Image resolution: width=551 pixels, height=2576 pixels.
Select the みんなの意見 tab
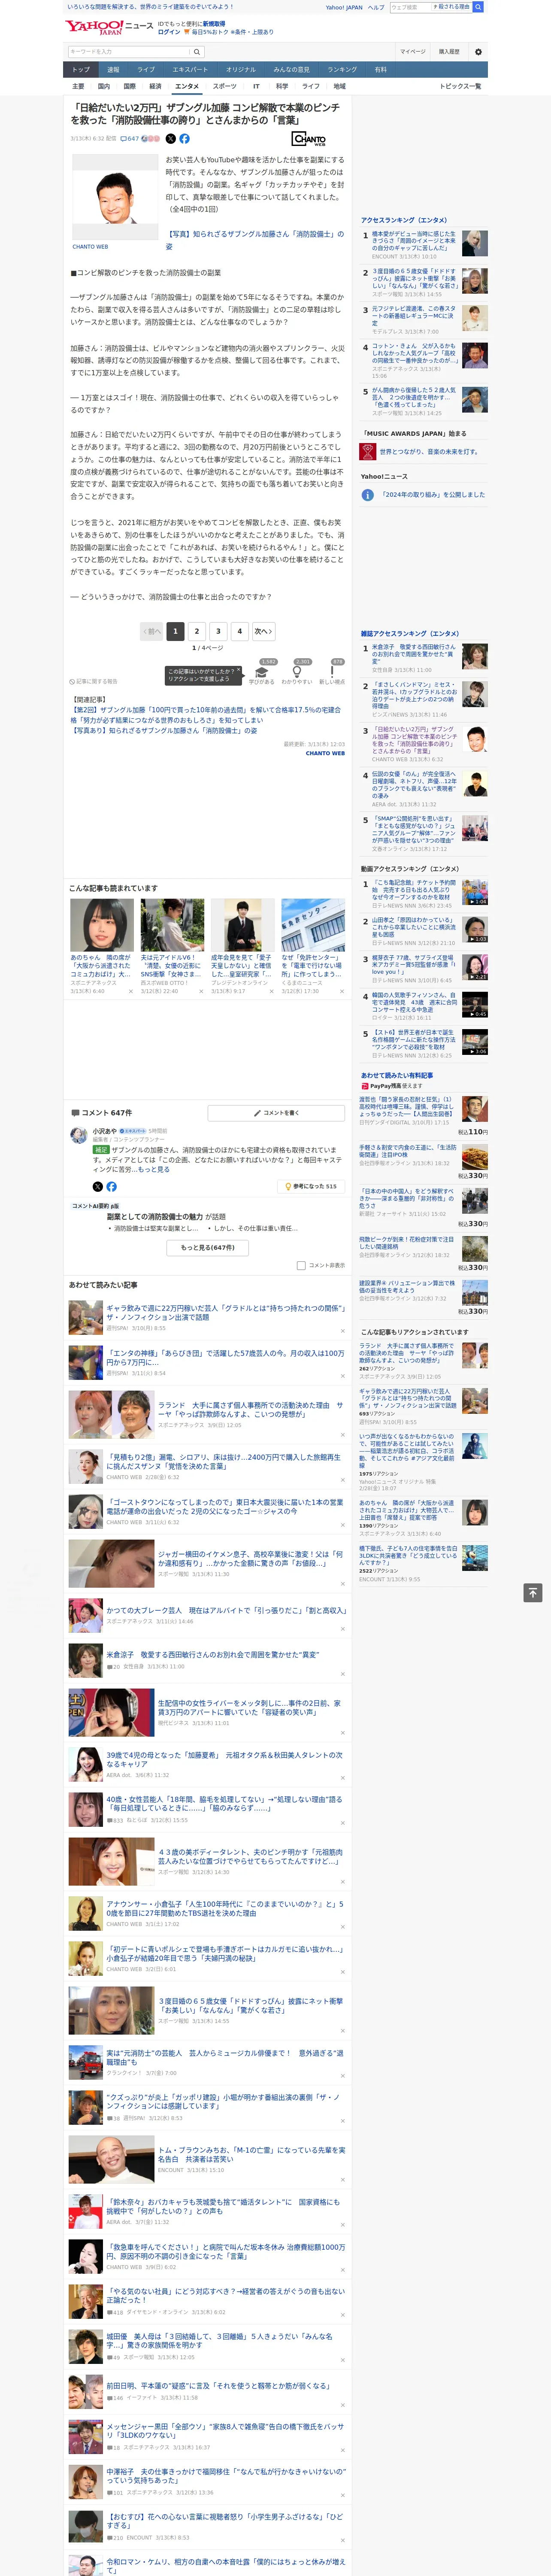pyautogui.click(x=291, y=69)
